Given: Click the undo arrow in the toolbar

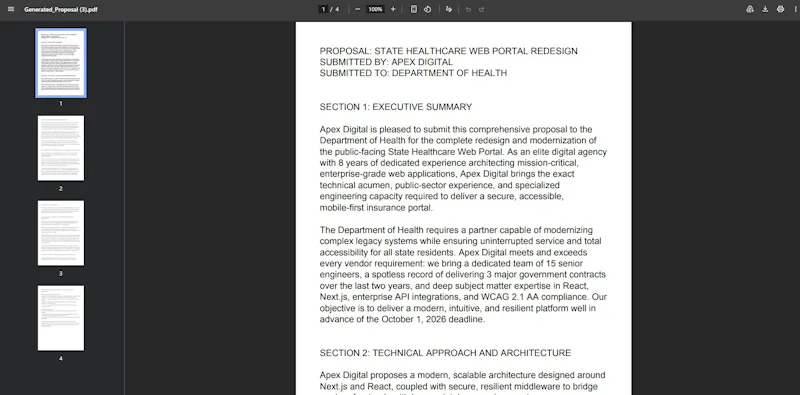Looking at the screenshot, I should [x=468, y=9].
